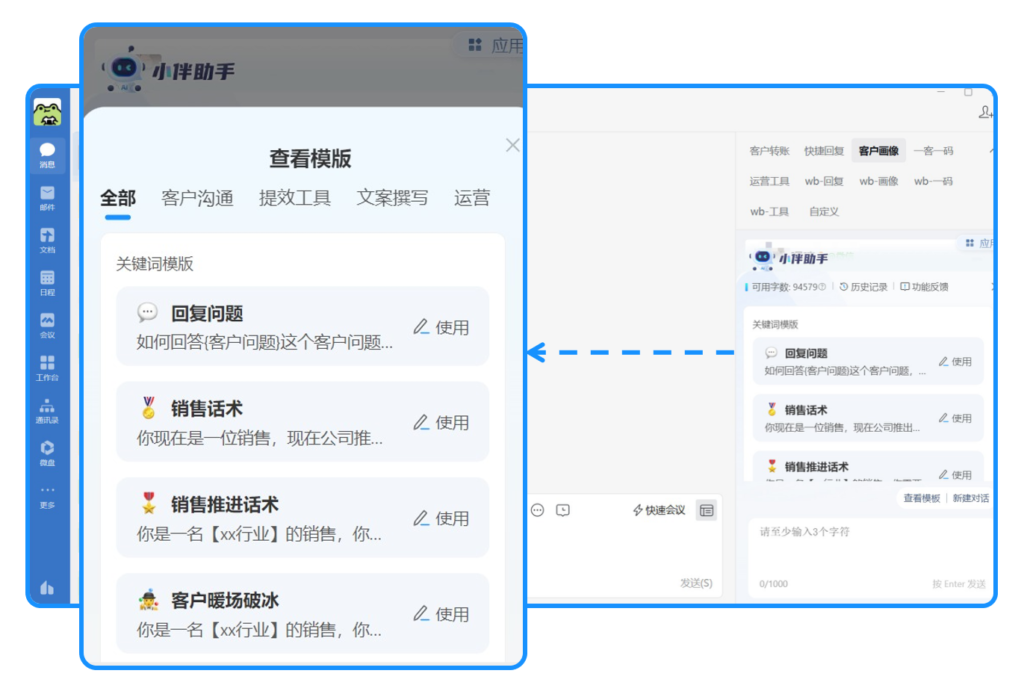This screenshot has height=694, width=1024.
Task: Open 功能反馈 feedback link
Action: click(924, 287)
